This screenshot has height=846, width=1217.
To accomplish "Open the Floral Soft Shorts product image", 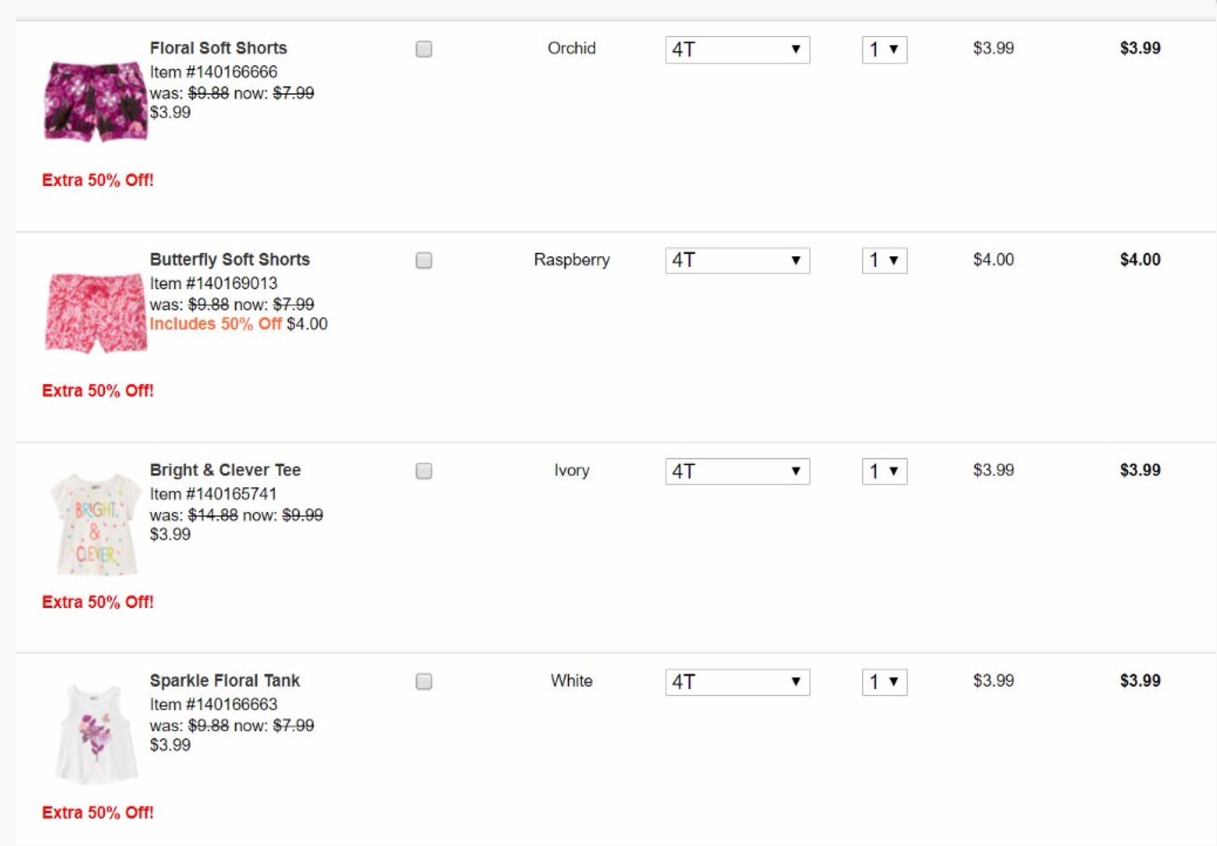I will (x=95, y=101).
